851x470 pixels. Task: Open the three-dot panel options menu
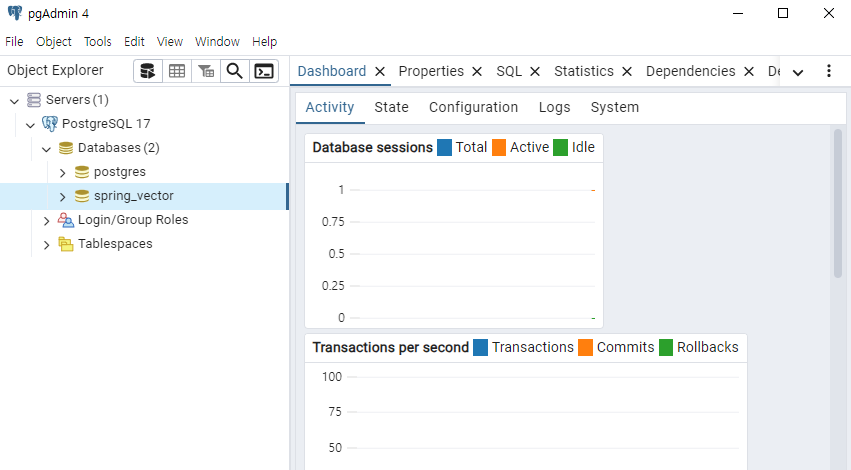pos(829,71)
